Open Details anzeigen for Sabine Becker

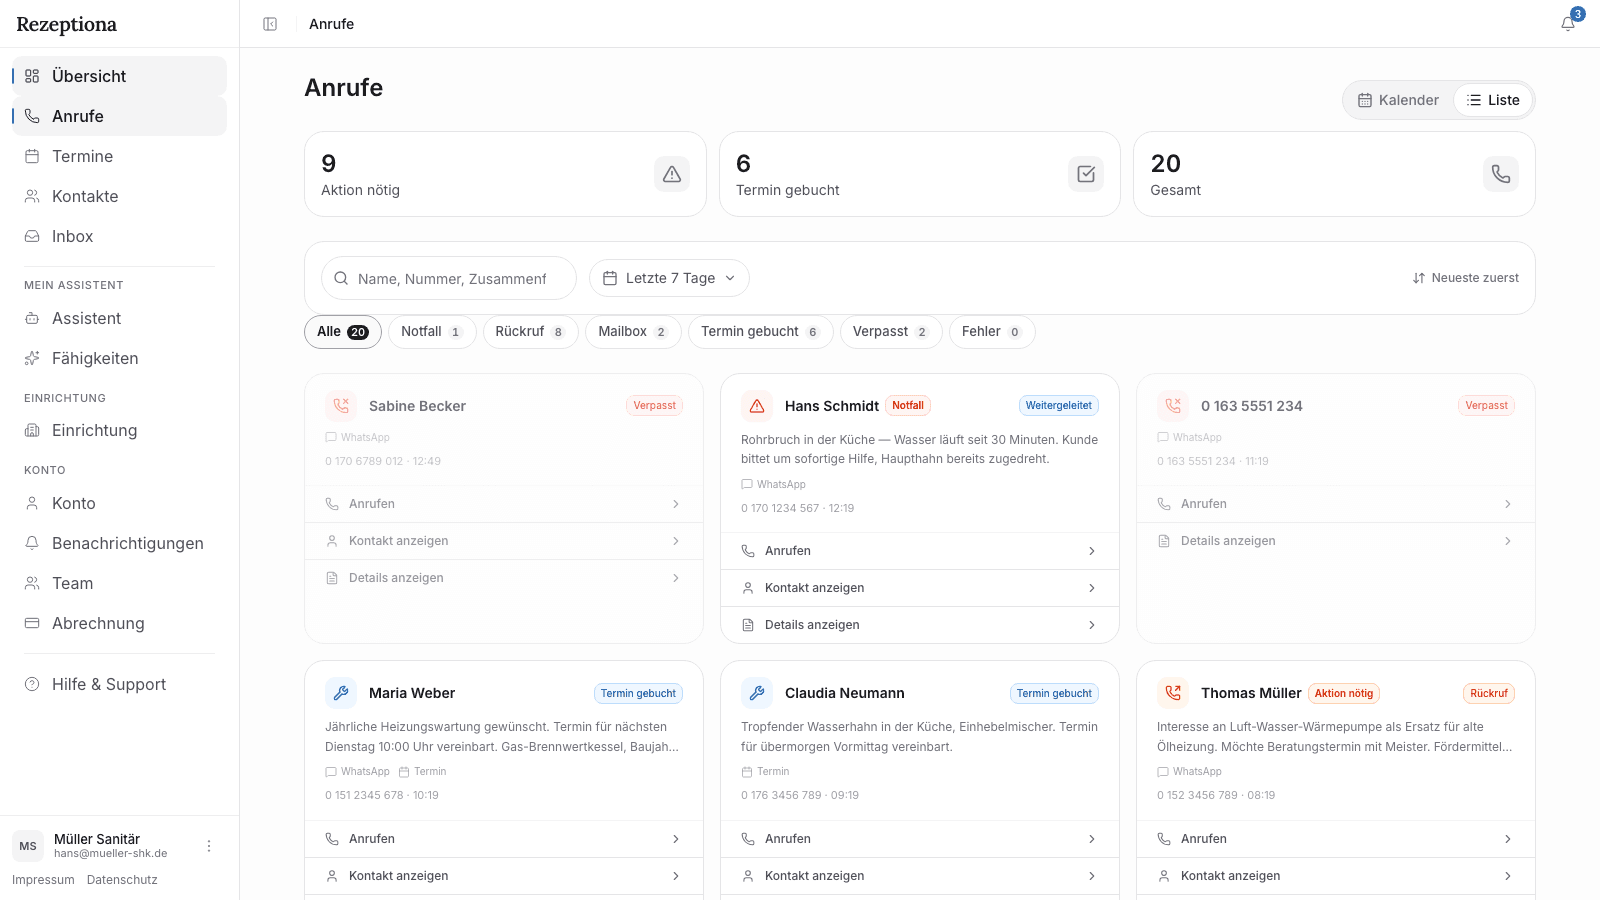click(504, 578)
